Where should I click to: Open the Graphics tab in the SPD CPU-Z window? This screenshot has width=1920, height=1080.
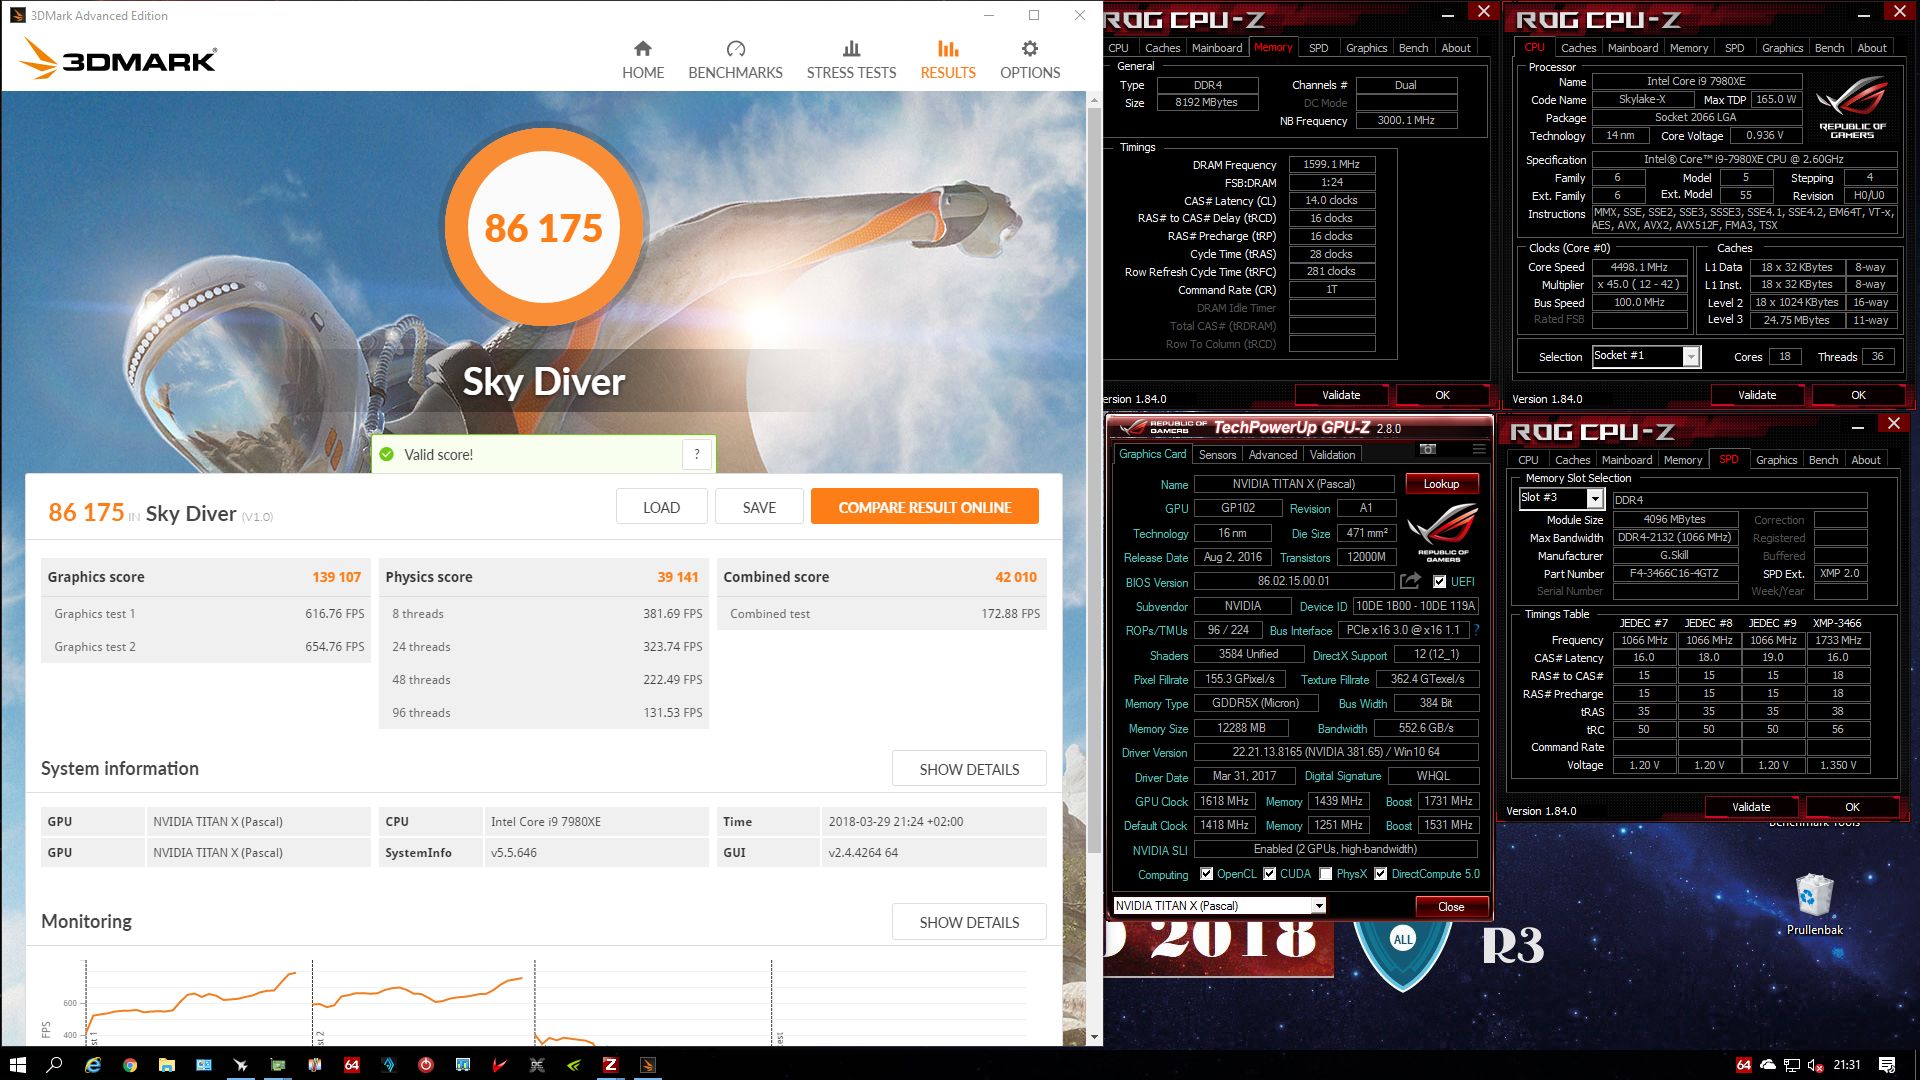click(x=1776, y=459)
